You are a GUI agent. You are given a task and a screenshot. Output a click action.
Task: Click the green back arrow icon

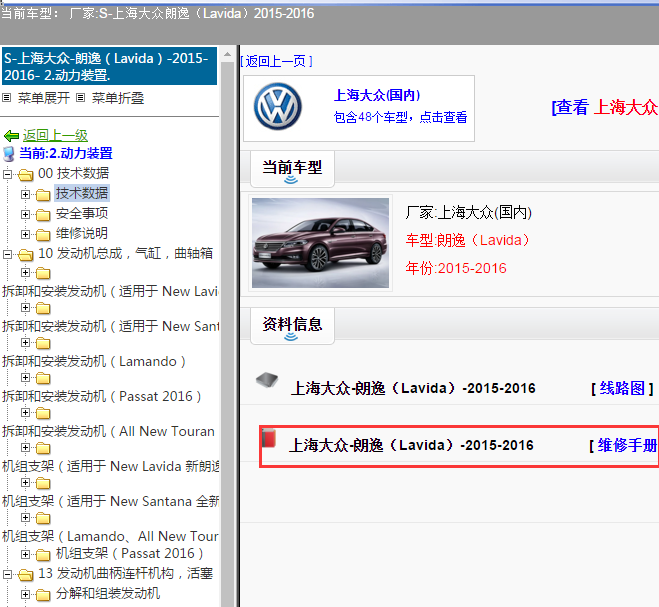(x=11, y=136)
